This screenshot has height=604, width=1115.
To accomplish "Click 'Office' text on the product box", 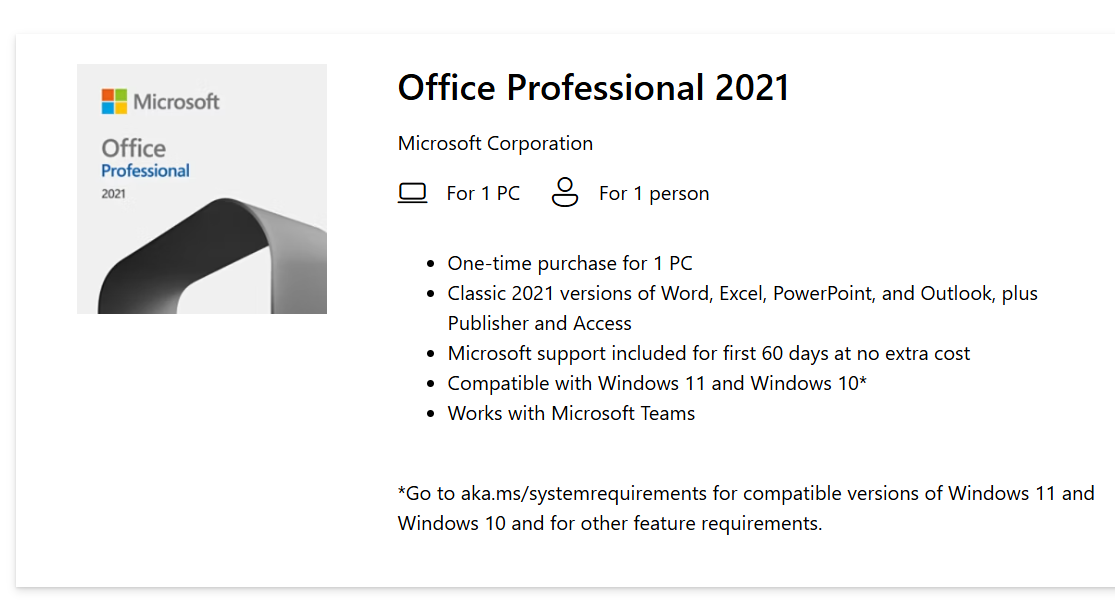I will (133, 148).
